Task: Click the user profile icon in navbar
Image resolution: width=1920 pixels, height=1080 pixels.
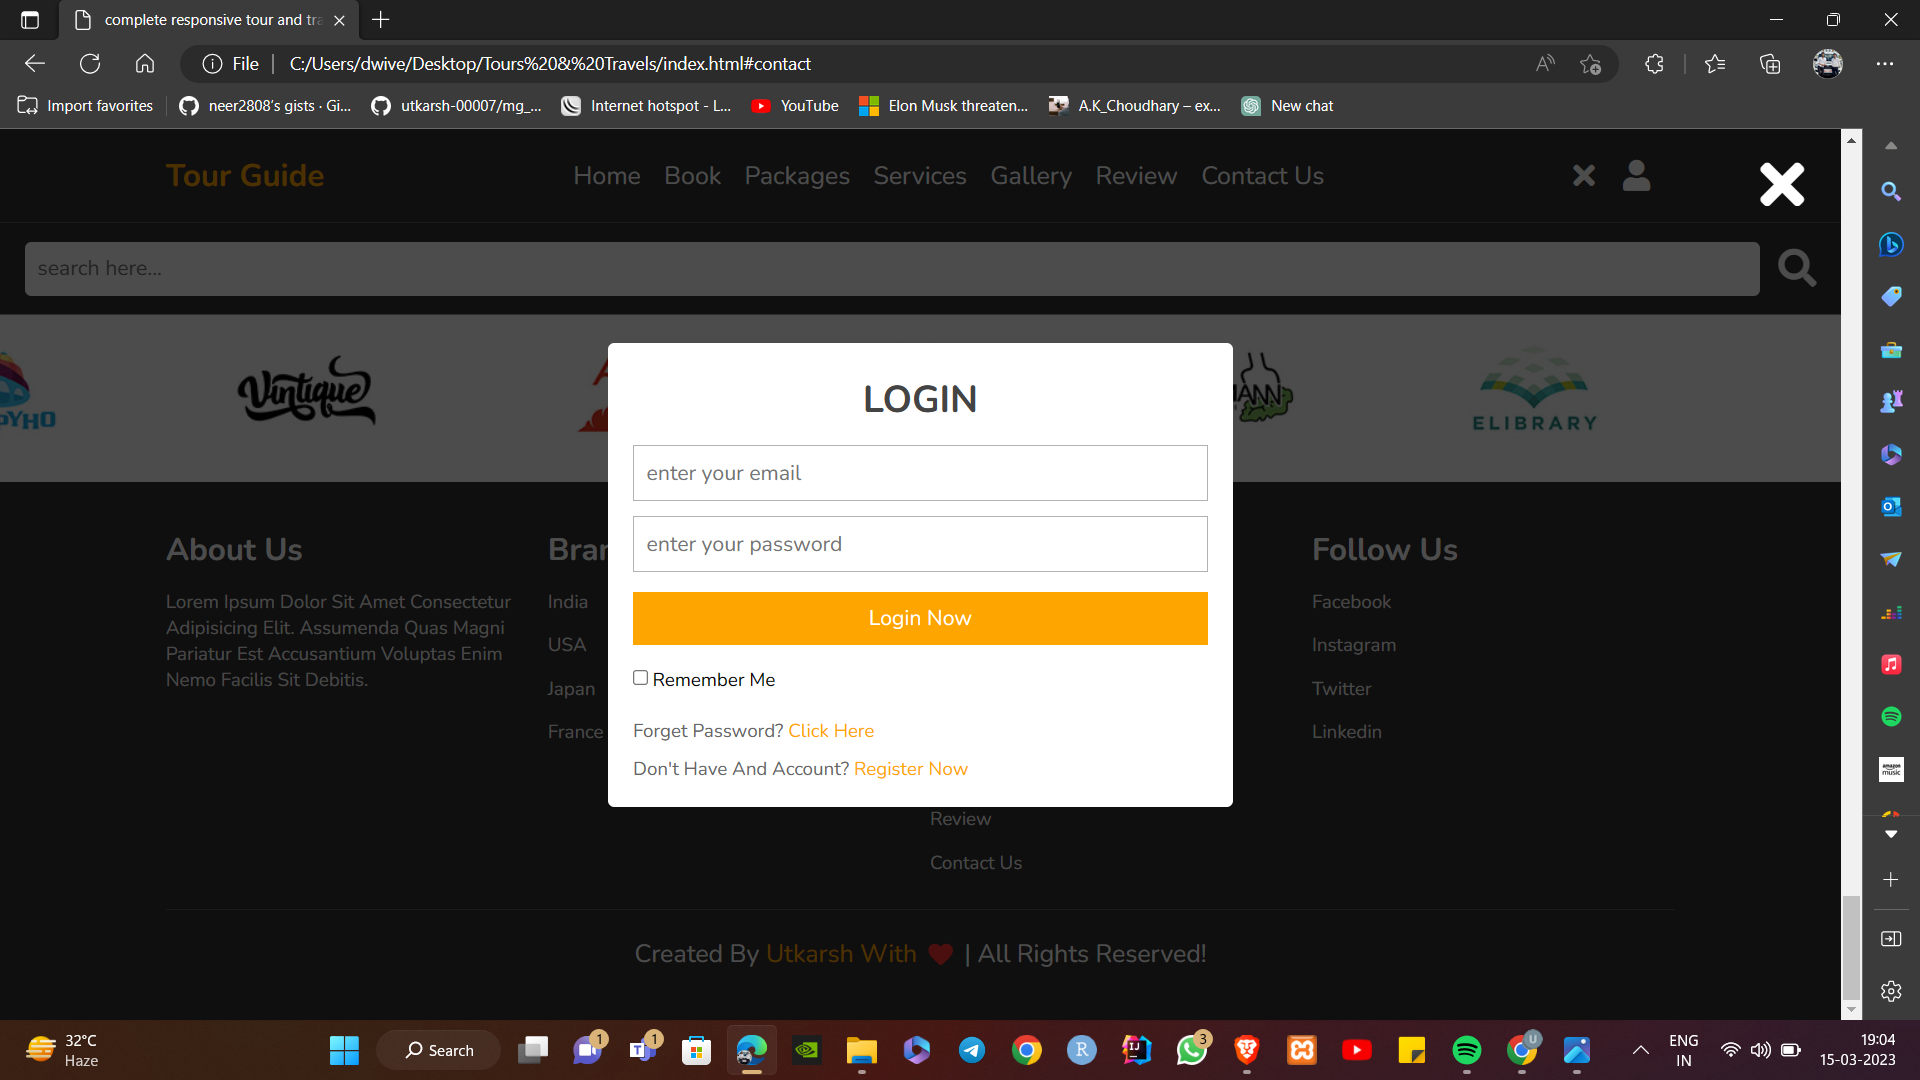Action: coord(1636,176)
